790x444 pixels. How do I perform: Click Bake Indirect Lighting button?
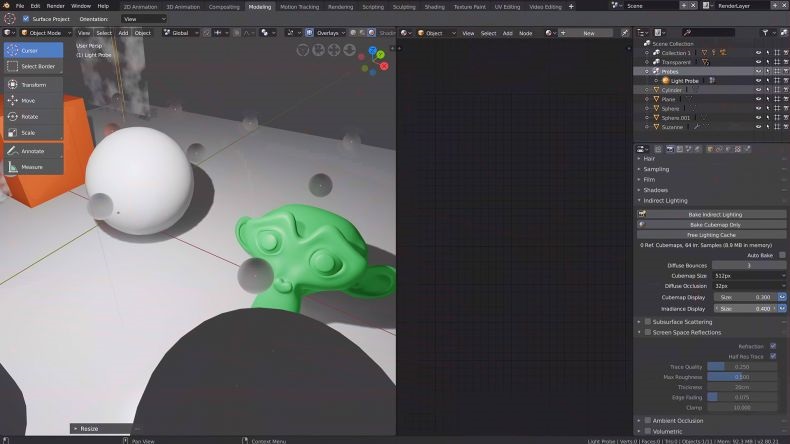tap(711, 214)
